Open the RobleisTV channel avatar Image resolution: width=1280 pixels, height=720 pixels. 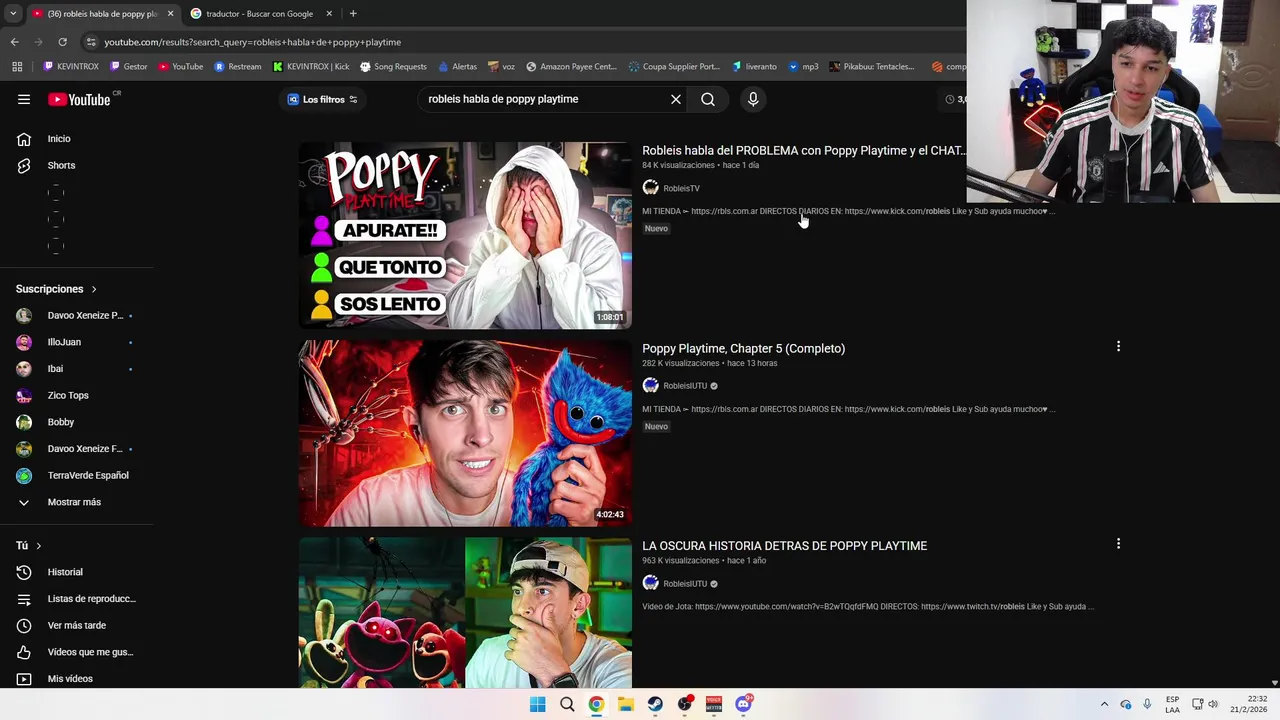pos(650,188)
